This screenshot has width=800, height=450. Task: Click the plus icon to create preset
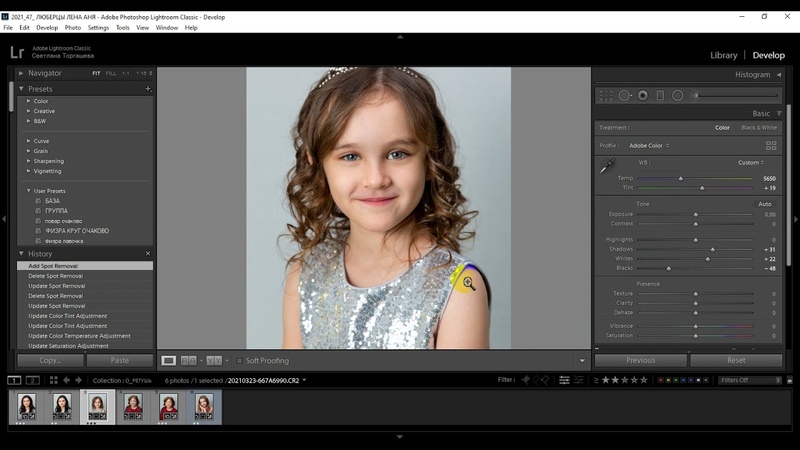148,89
